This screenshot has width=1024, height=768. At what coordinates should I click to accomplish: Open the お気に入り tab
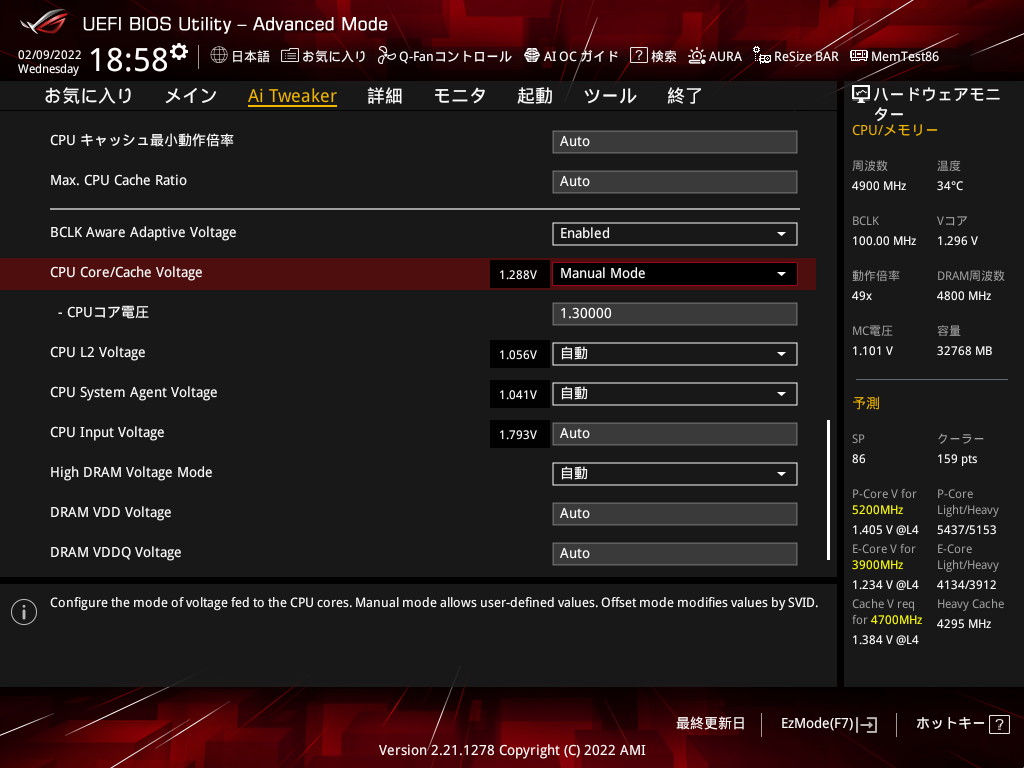point(88,96)
